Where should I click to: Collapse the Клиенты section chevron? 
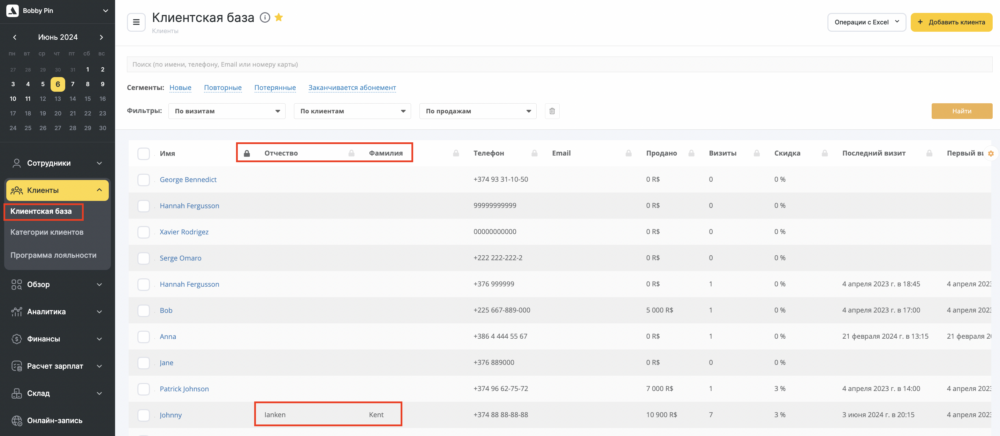(x=99, y=191)
